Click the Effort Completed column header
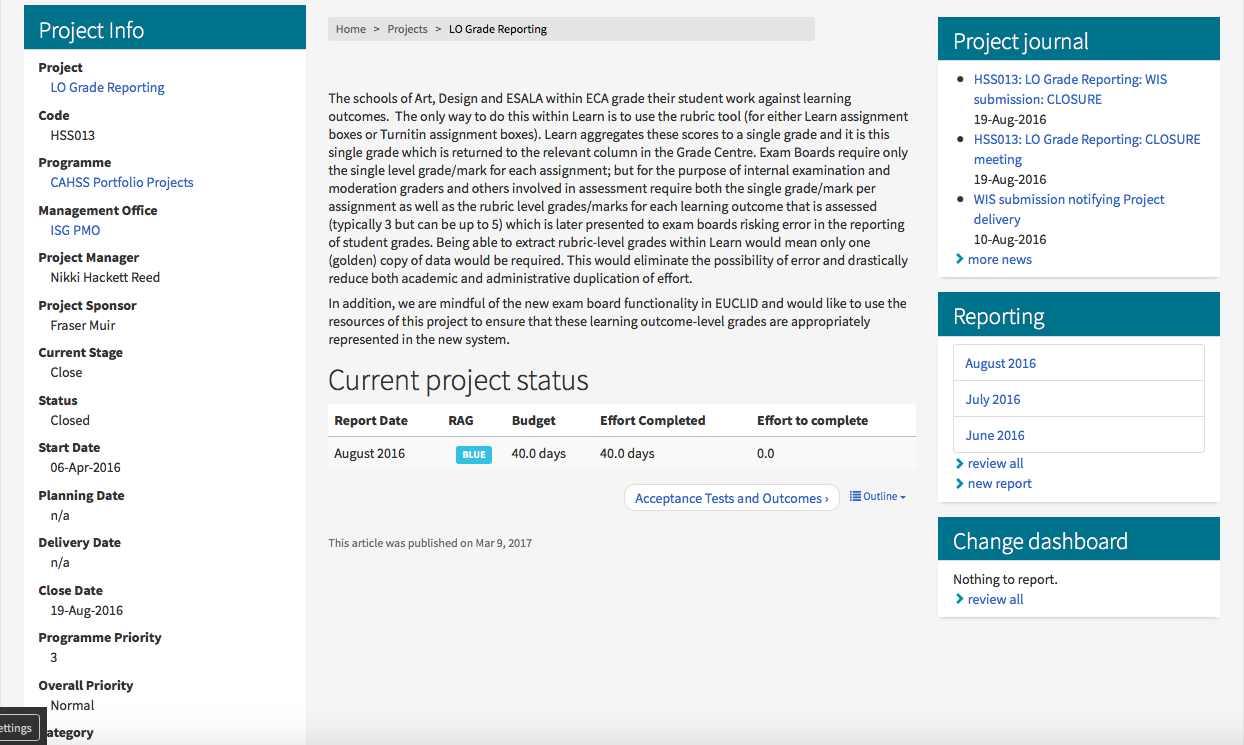Viewport: 1244px width, 745px height. pyautogui.click(x=653, y=420)
